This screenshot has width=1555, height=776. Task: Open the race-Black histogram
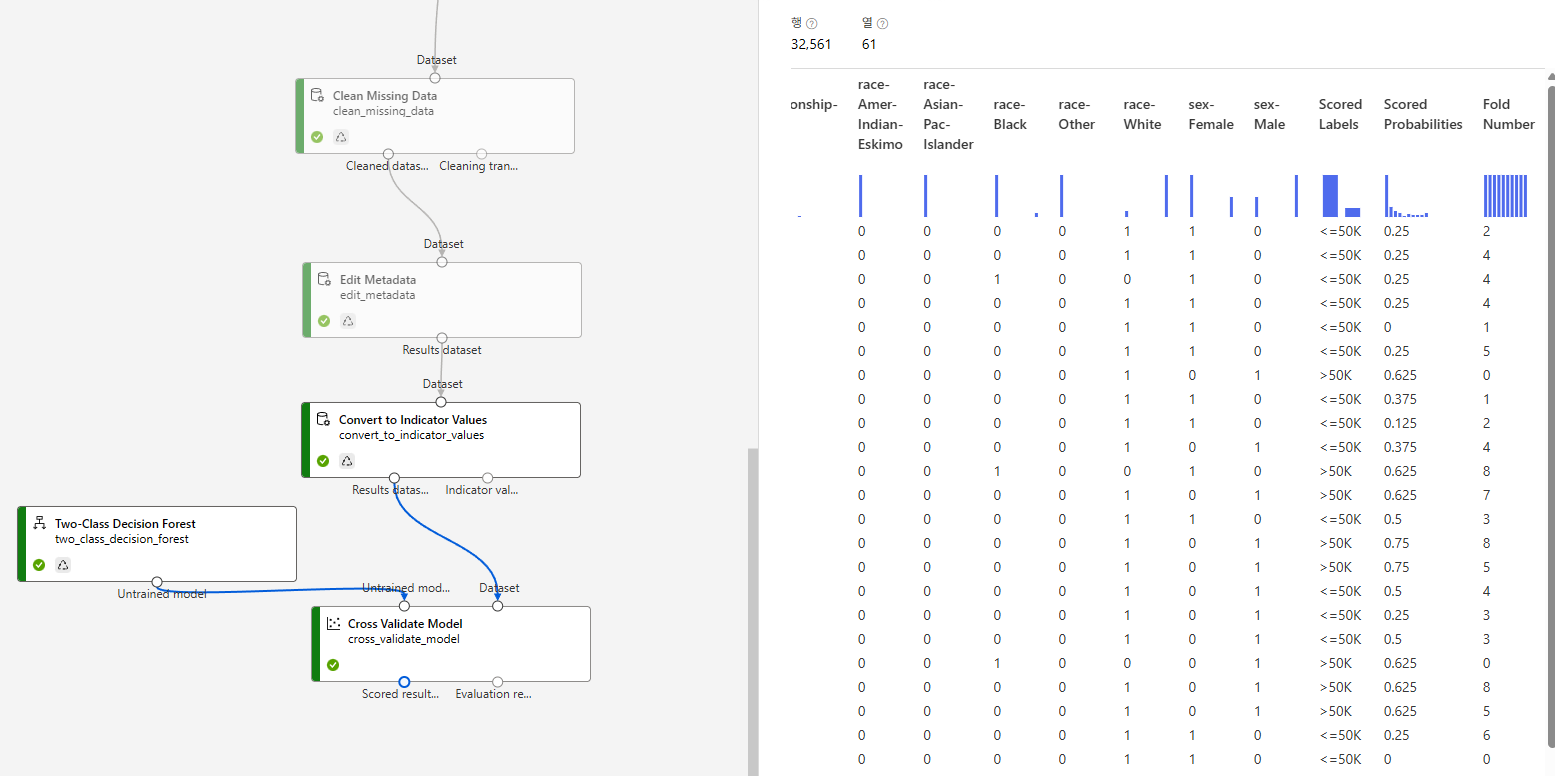[x=1016, y=196]
